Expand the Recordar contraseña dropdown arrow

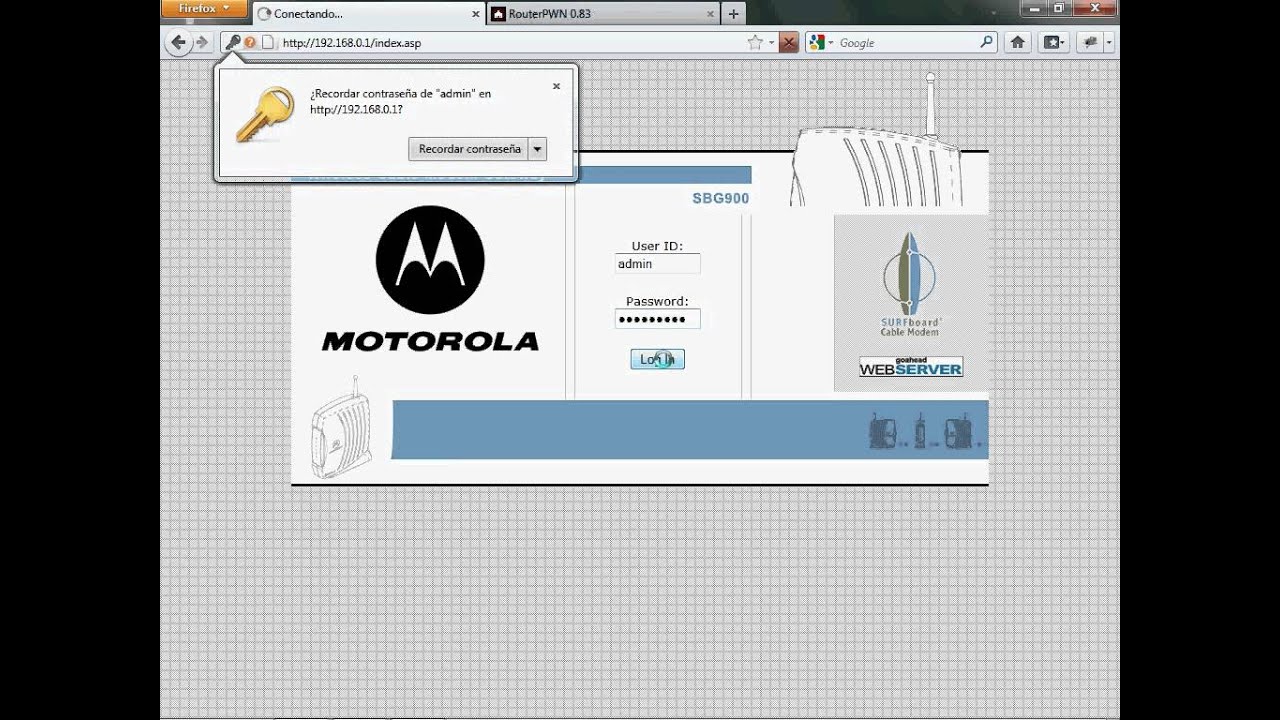pyautogui.click(x=537, y=149)
